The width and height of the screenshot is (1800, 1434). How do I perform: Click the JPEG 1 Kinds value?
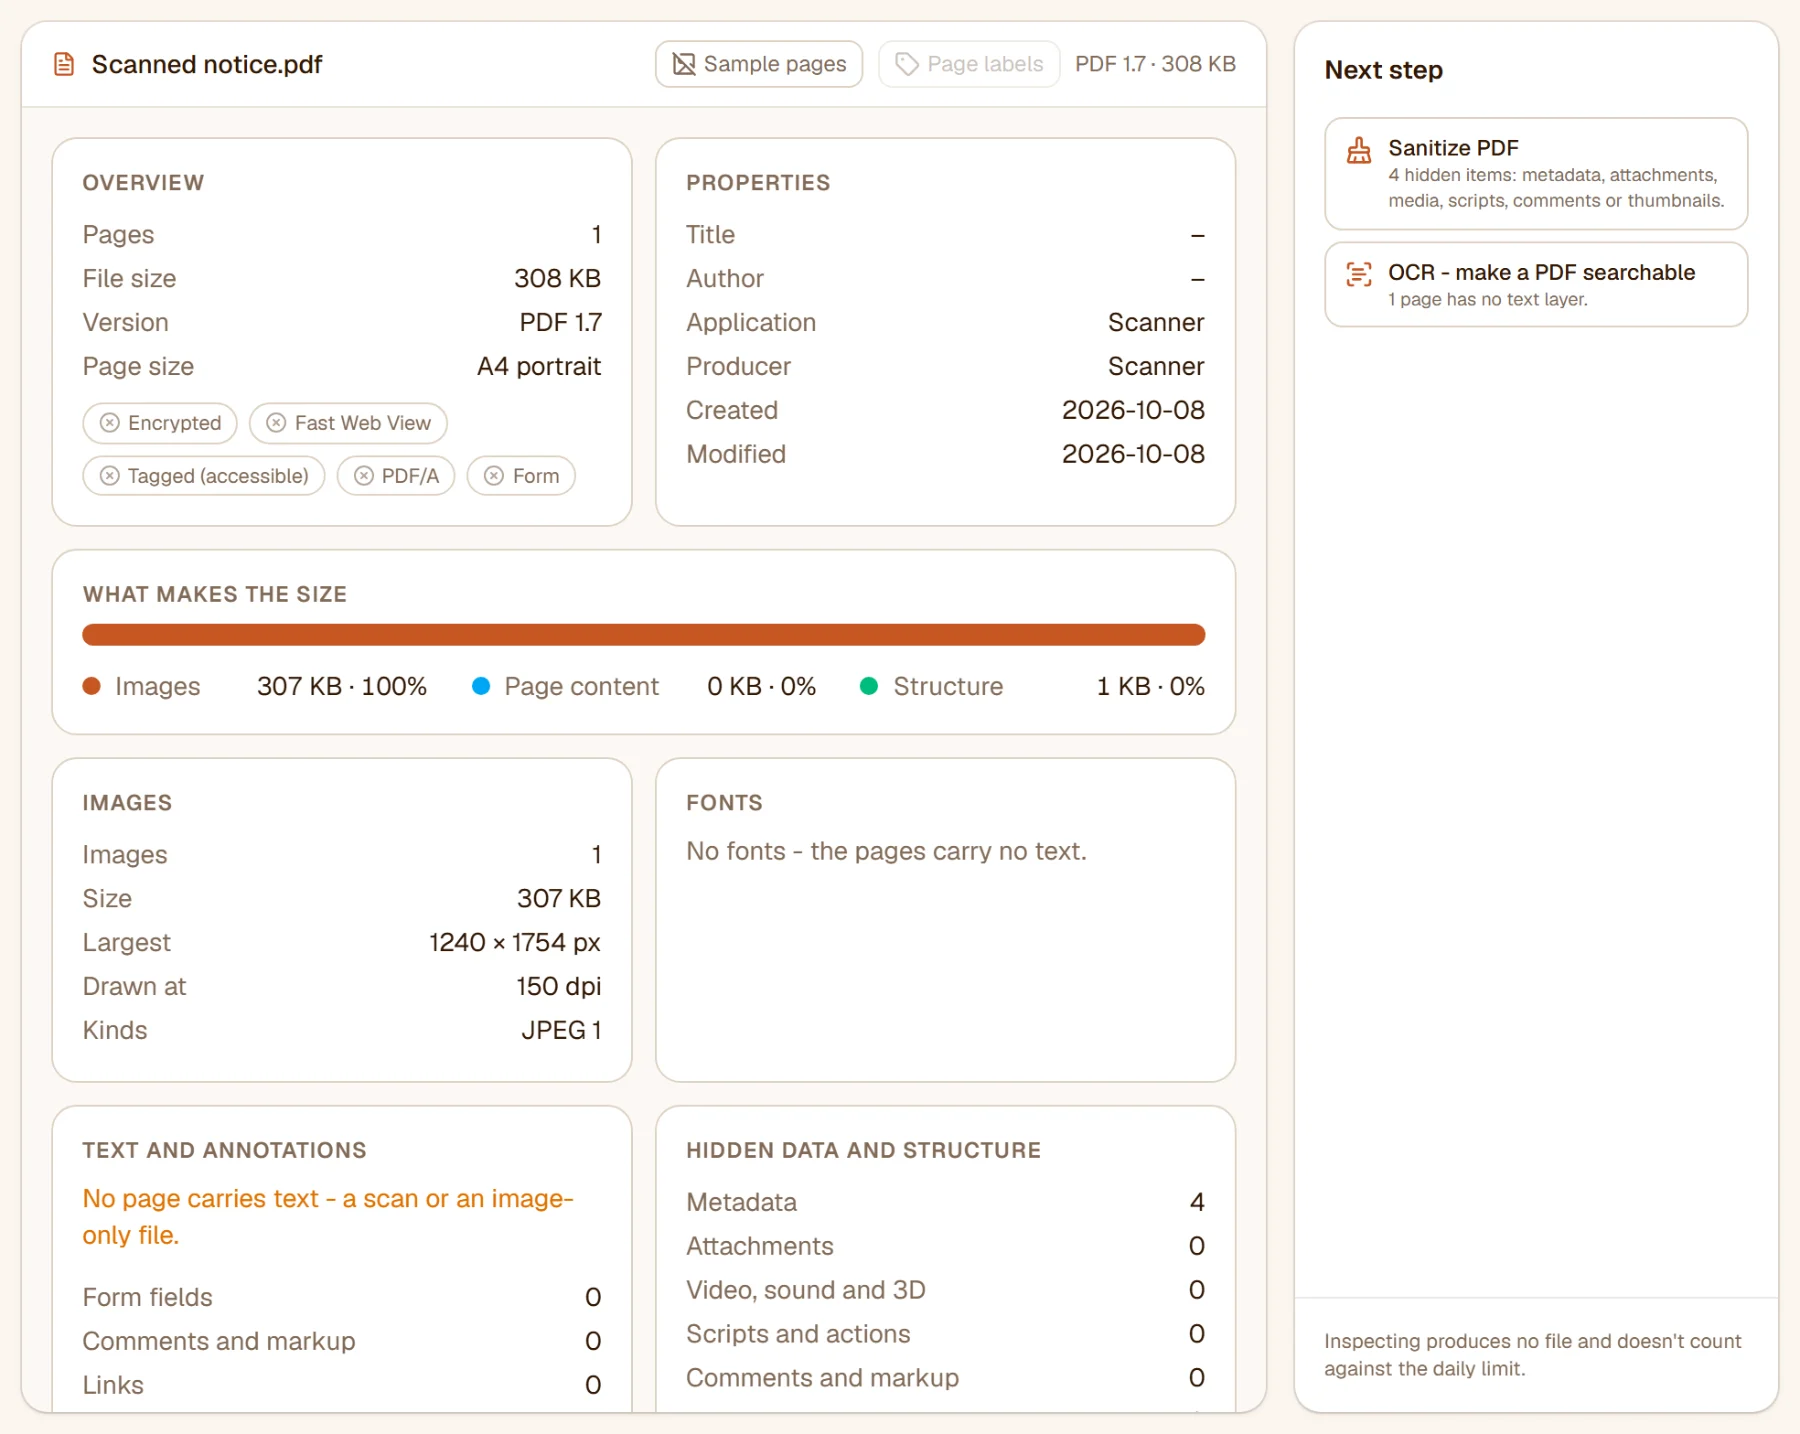click(x=561, y=1030)
